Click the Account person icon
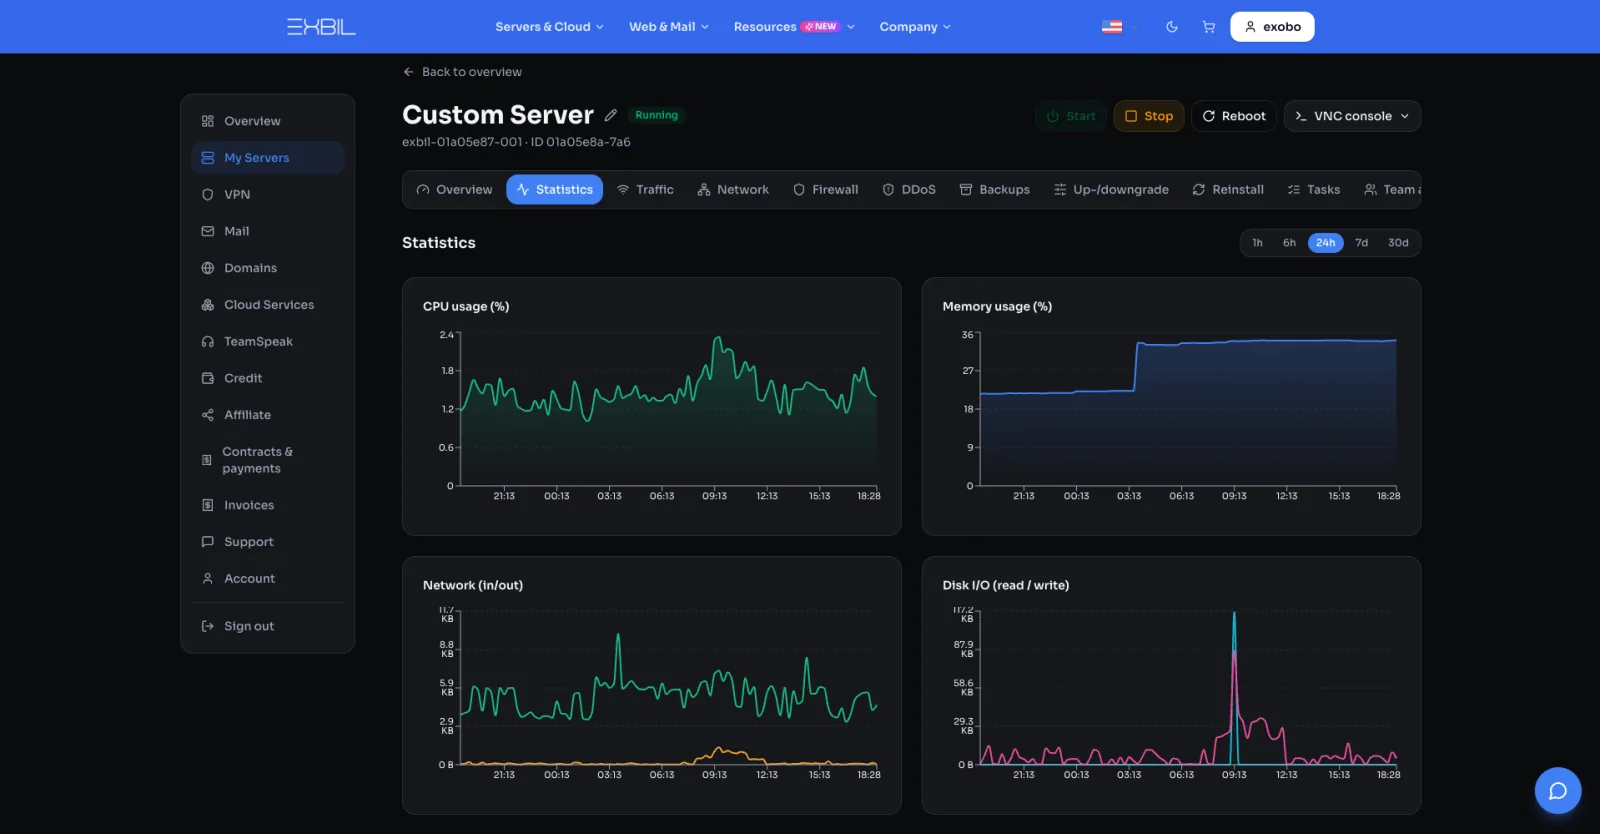This screenshot has width=1600, height=834. [x=208, y=579]
